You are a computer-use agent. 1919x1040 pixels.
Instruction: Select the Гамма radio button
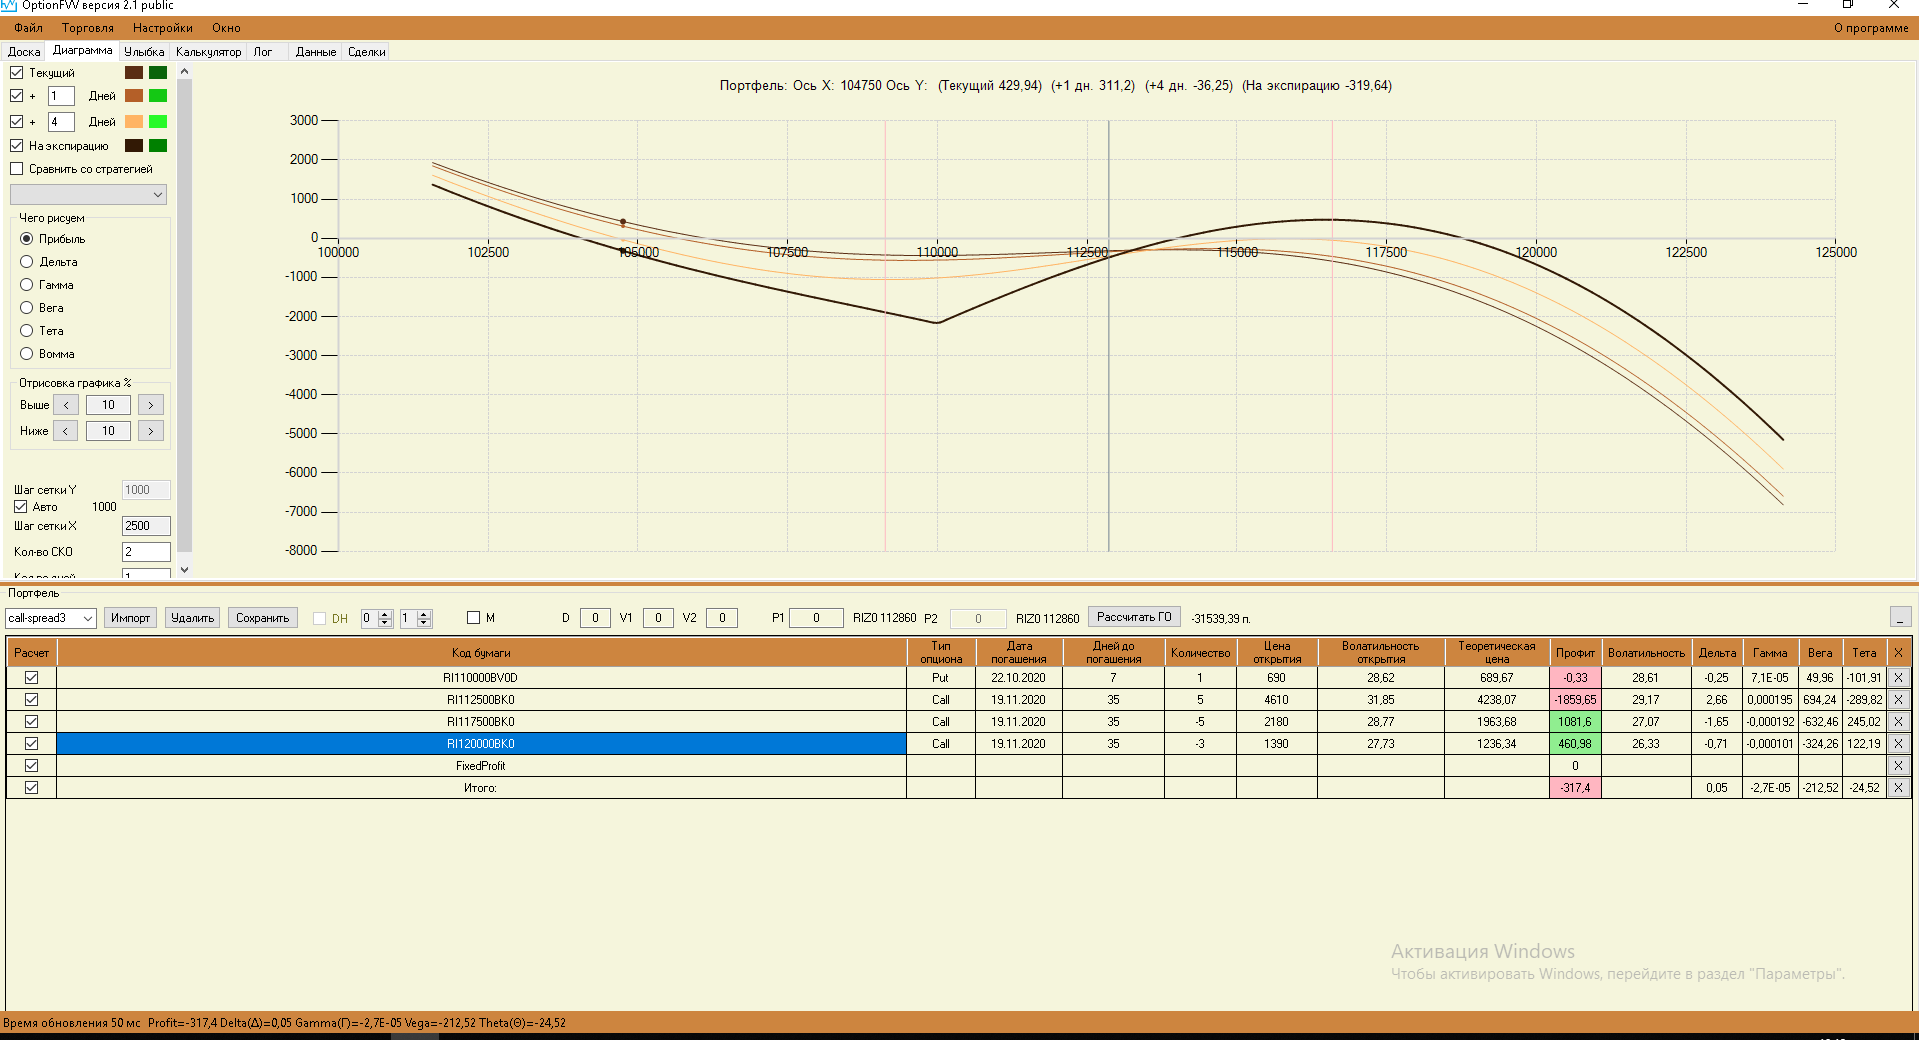click(x=27, y=285)
